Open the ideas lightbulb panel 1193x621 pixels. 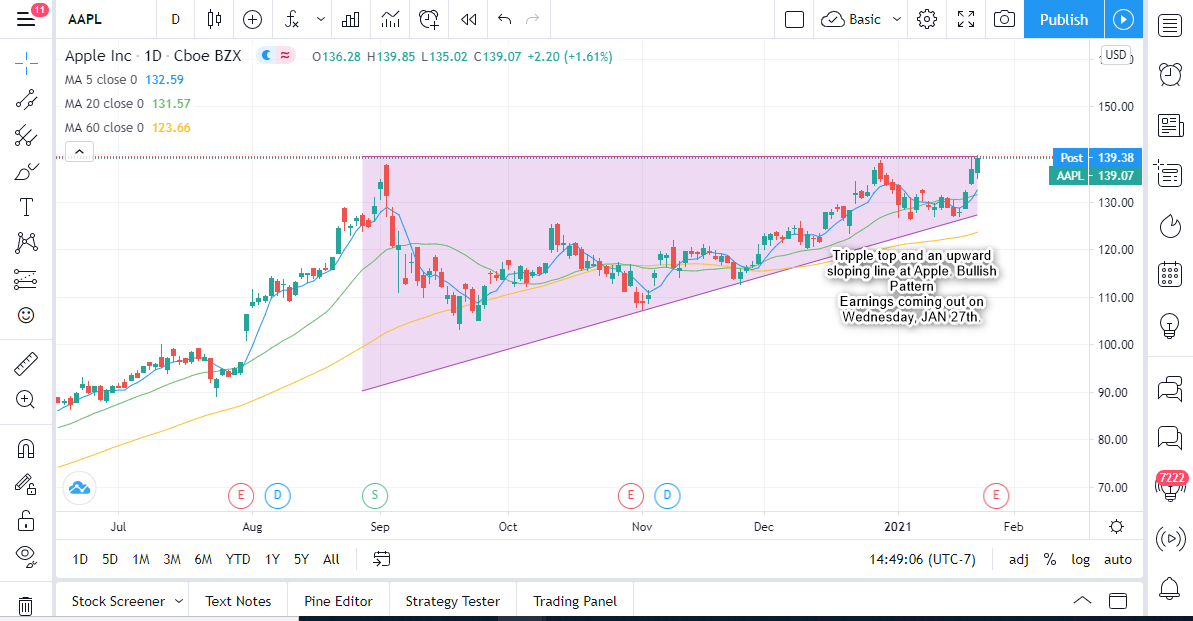(1169, 325)
